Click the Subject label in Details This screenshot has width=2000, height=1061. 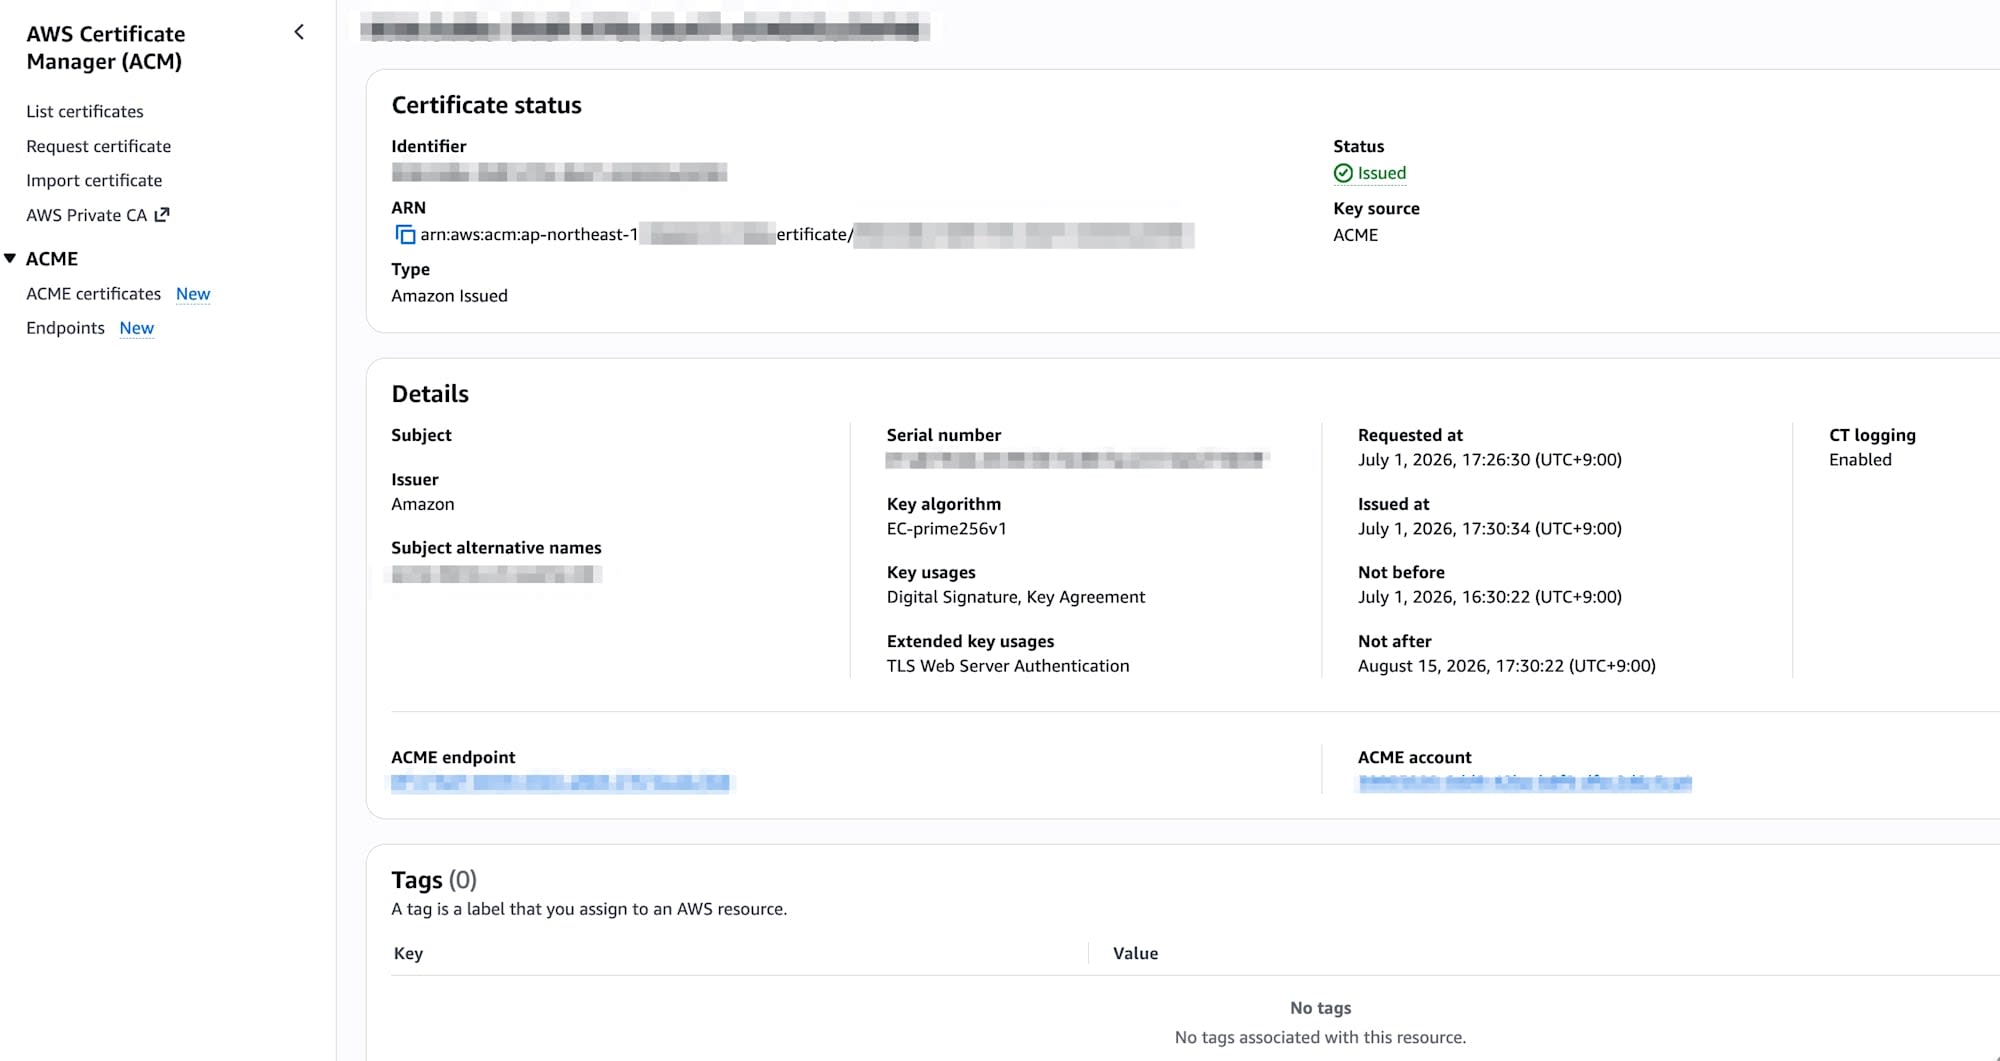421,435
